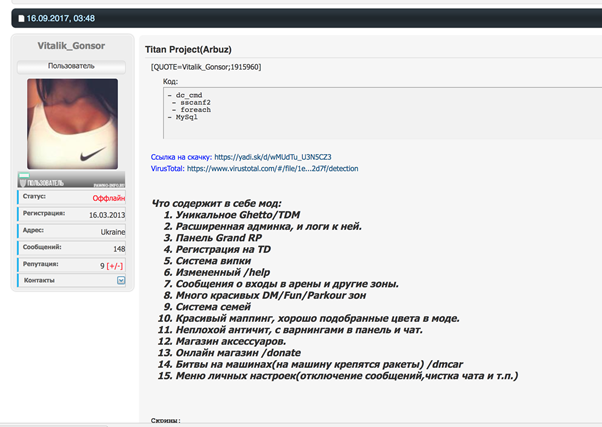The height and width of the screenshot is (427, 602).
Task: Click the registration date 16.03.2013
Action: (x=107, y=215)
